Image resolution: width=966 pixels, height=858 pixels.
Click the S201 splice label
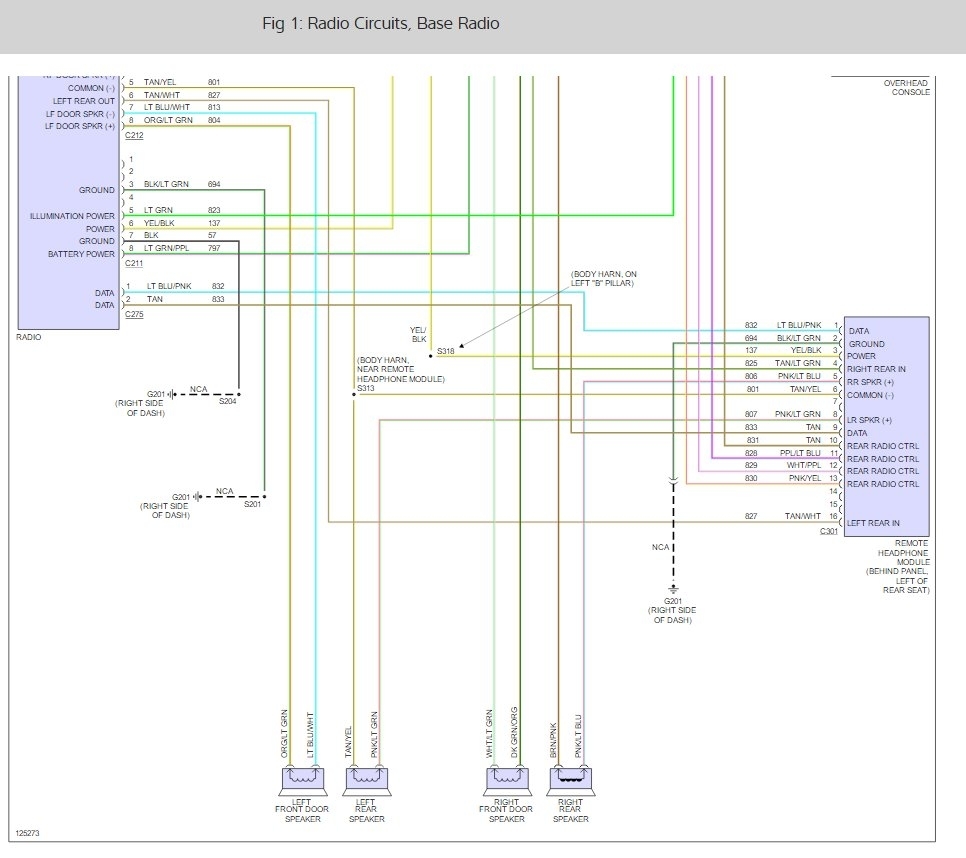[x=253, y=504]
